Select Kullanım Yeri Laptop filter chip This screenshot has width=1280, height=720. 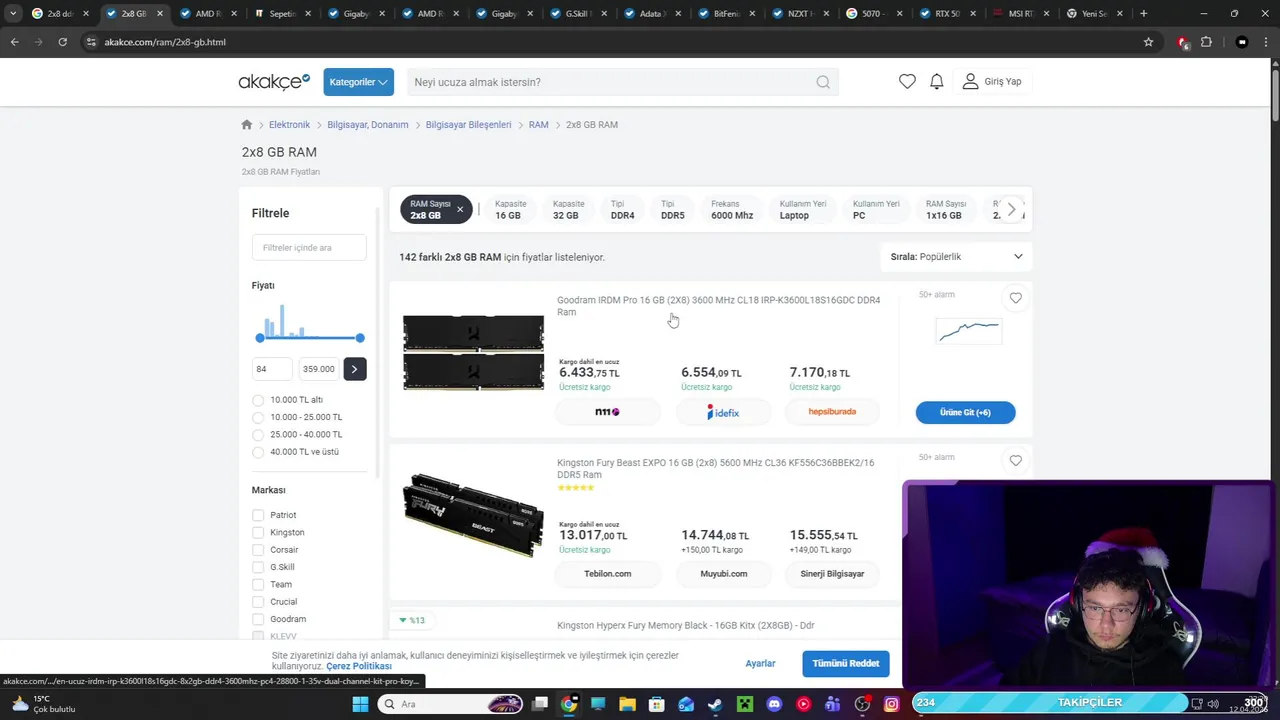point(803,209)
